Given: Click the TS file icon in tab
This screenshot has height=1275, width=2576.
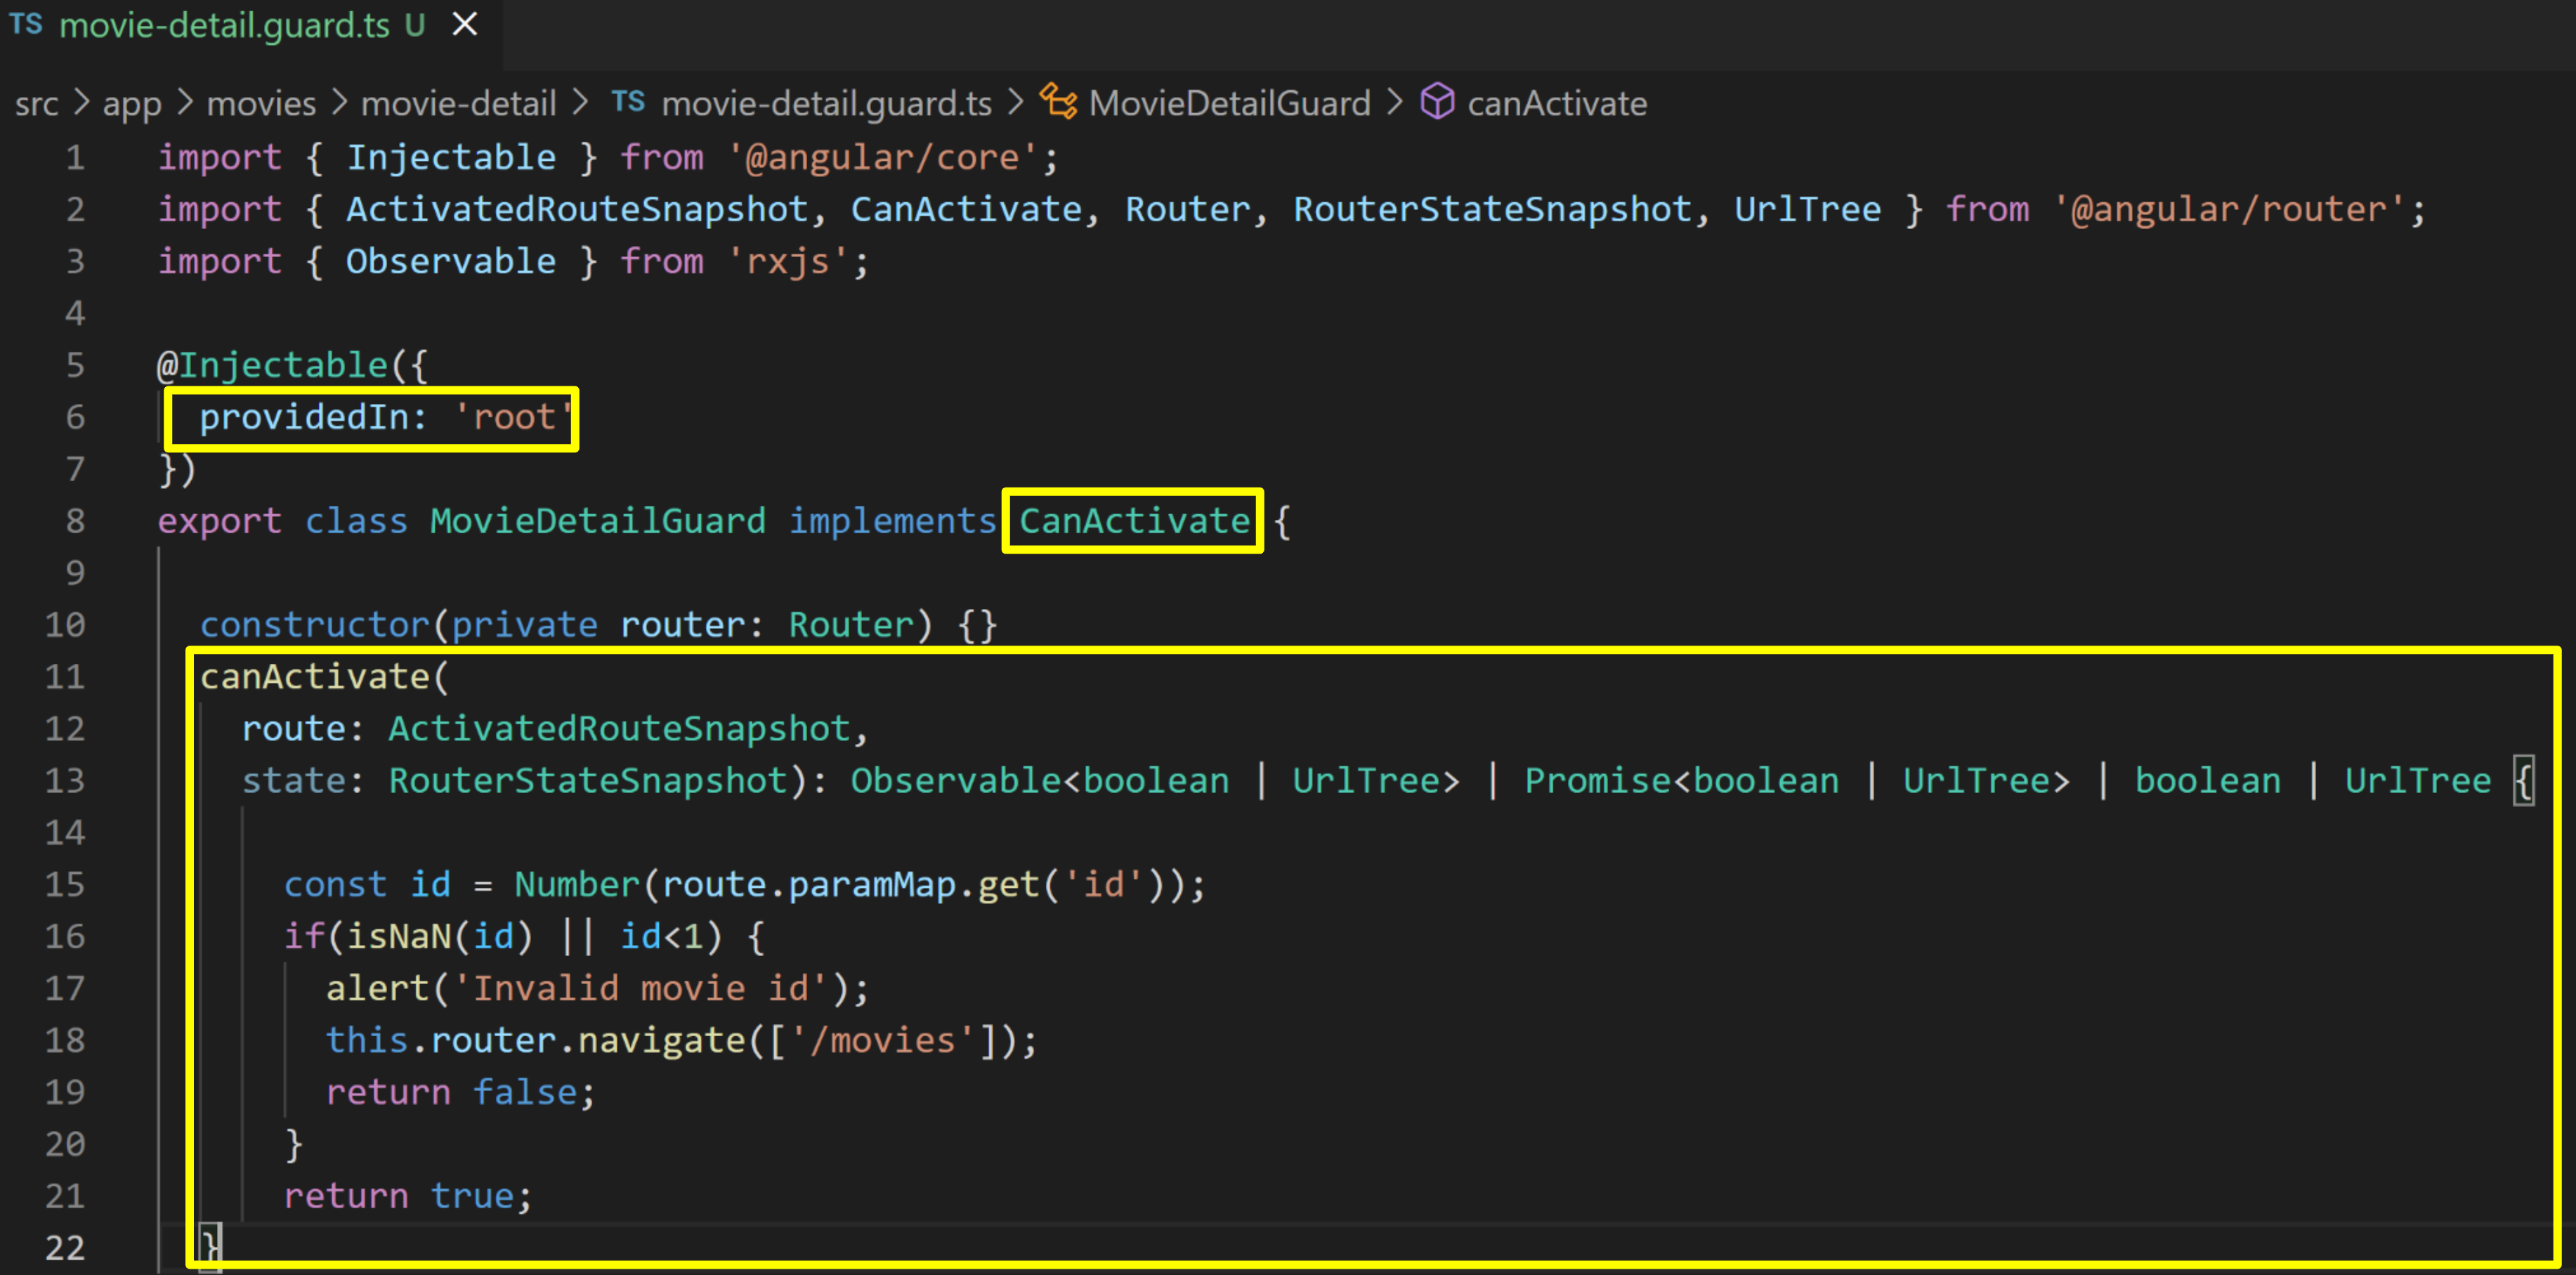Looking at the screenshot, I should pos(26,24).
